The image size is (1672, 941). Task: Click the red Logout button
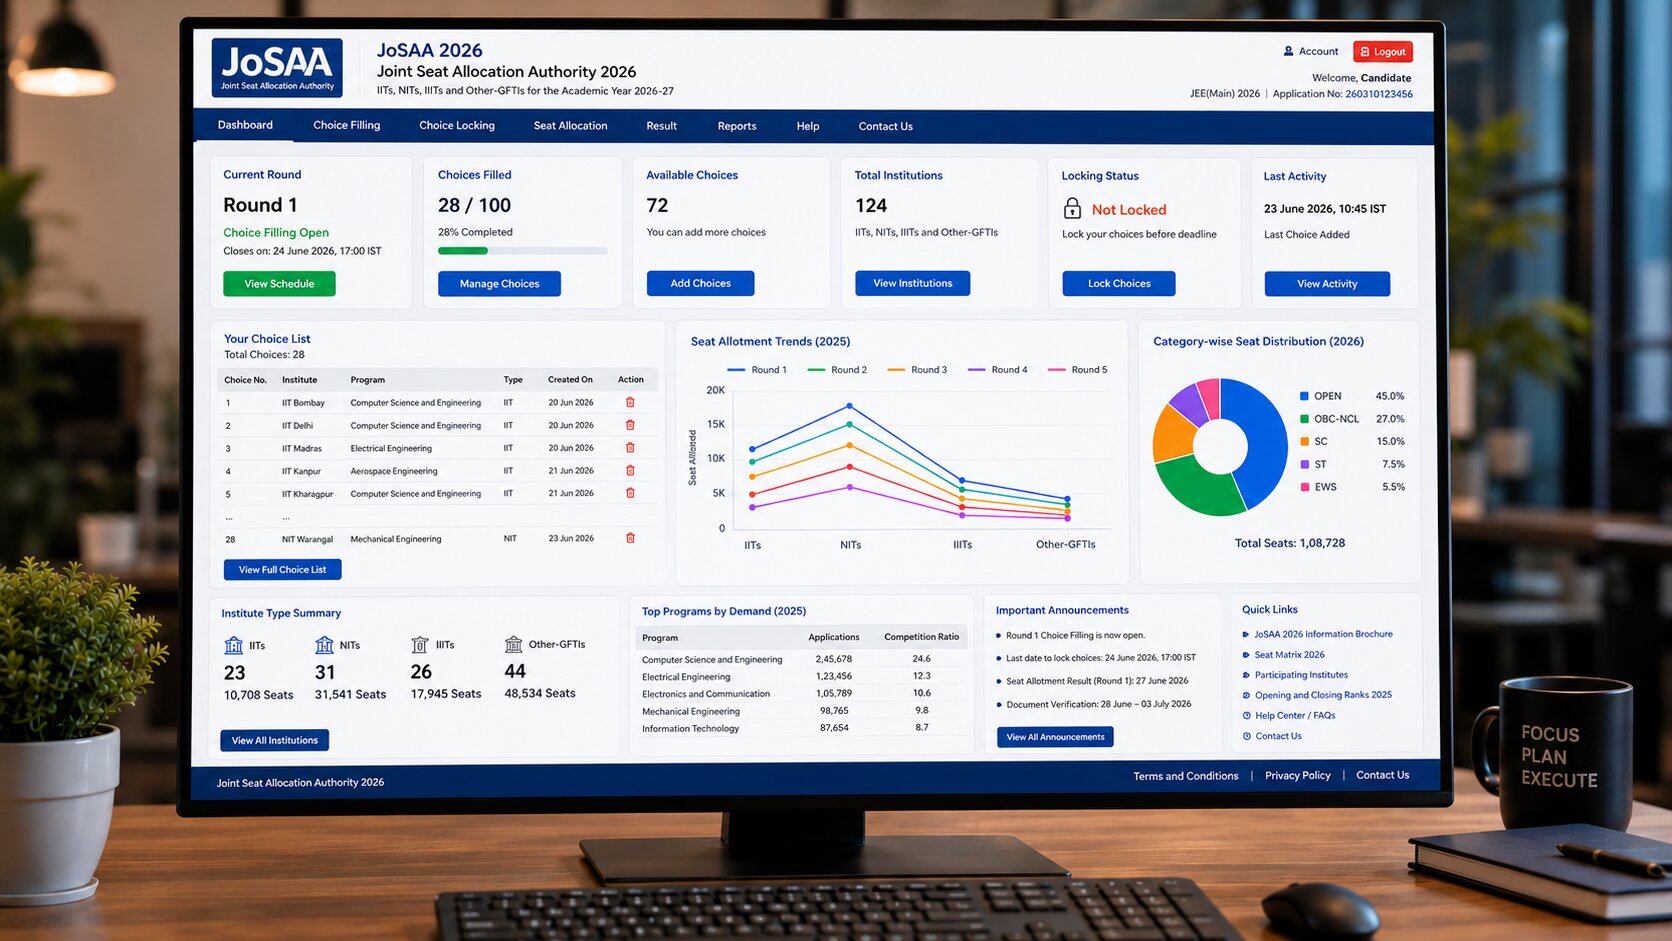coord(1383,52)
